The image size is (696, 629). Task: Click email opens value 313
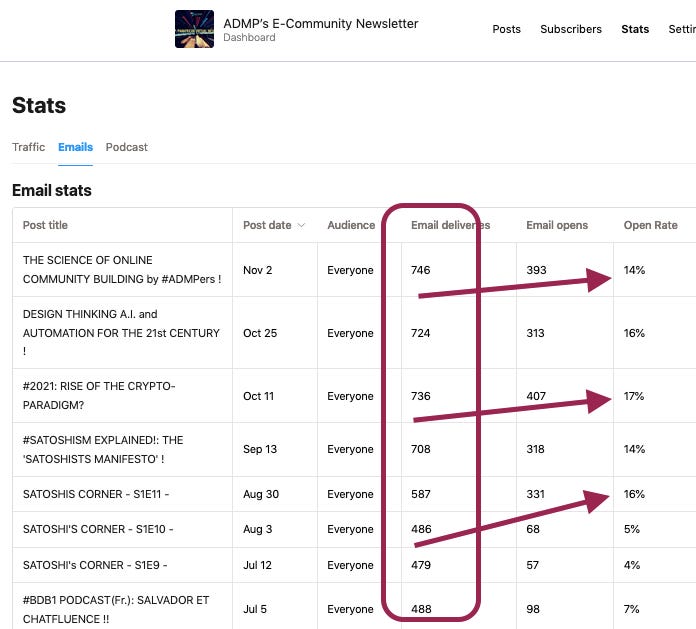point(535,333)
